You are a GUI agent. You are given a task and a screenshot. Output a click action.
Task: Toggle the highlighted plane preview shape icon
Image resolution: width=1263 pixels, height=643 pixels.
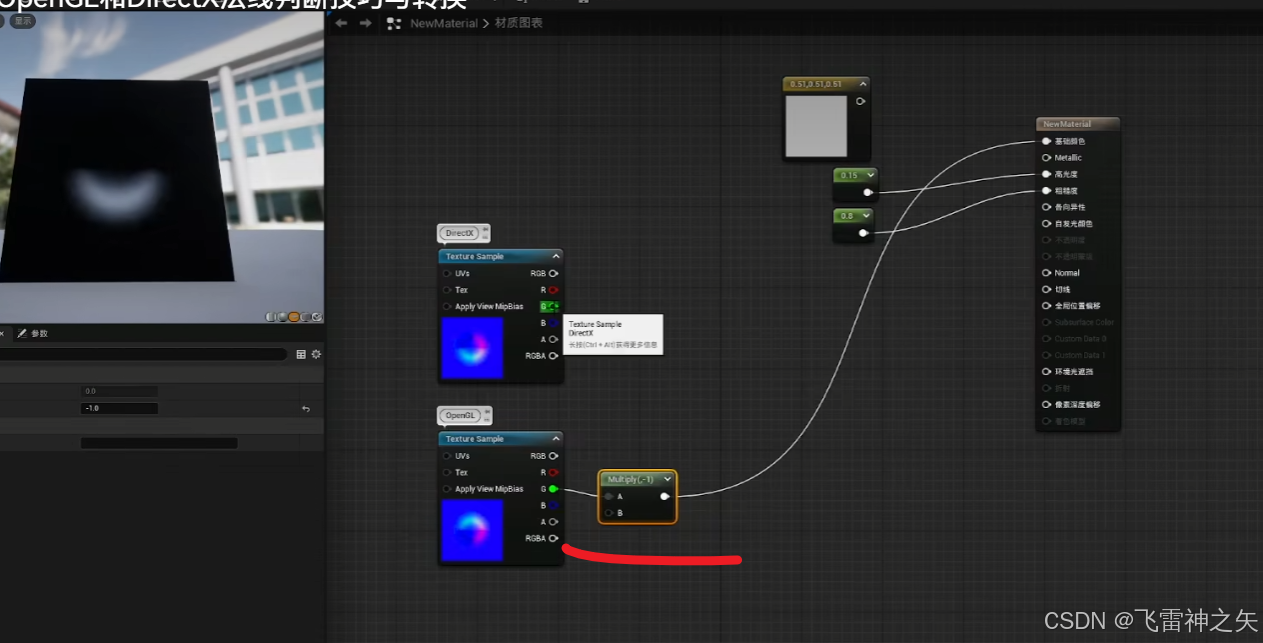point(294,316)
